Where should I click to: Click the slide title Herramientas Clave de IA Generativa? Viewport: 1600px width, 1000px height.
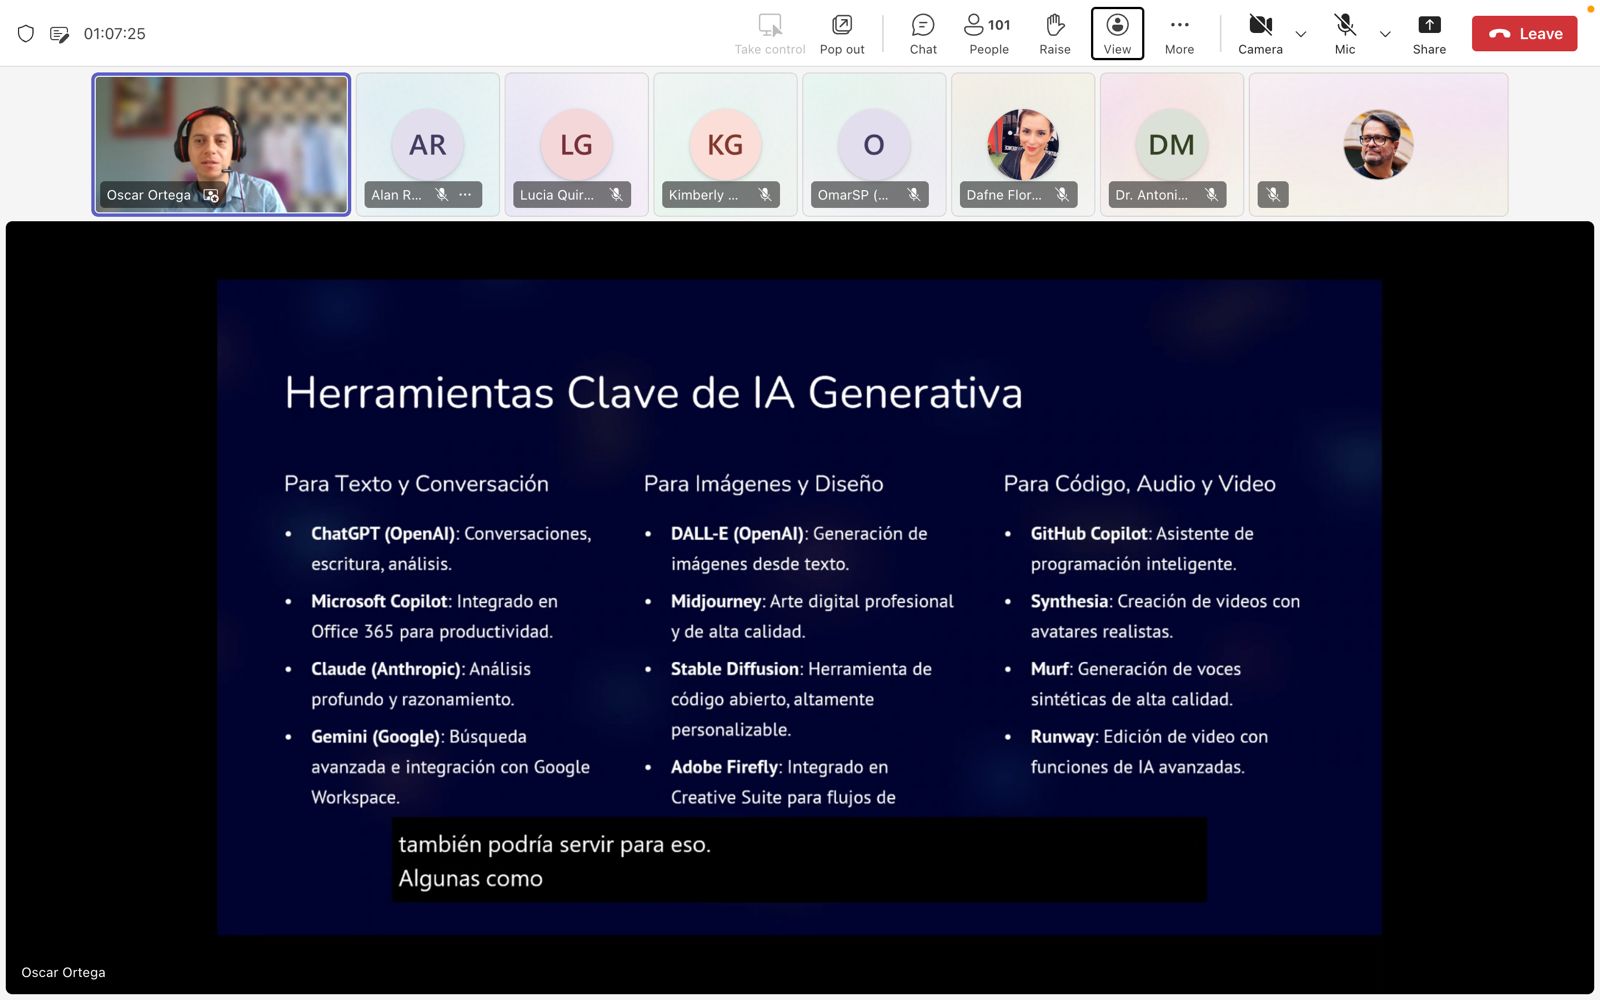(x=653, y=392)
